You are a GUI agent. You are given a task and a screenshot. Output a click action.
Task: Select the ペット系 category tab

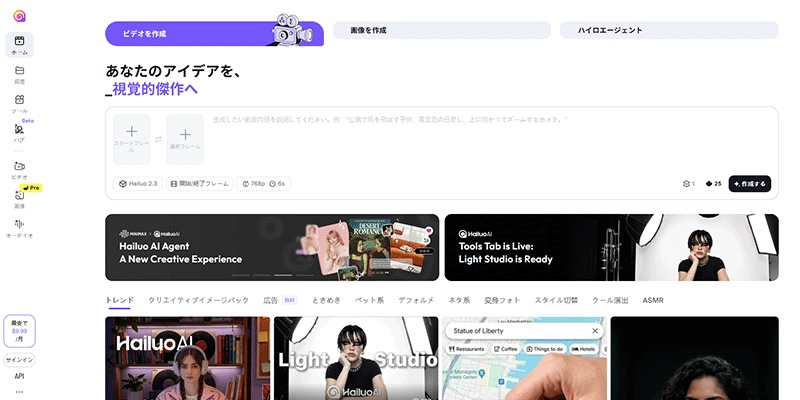pos(369,301)
